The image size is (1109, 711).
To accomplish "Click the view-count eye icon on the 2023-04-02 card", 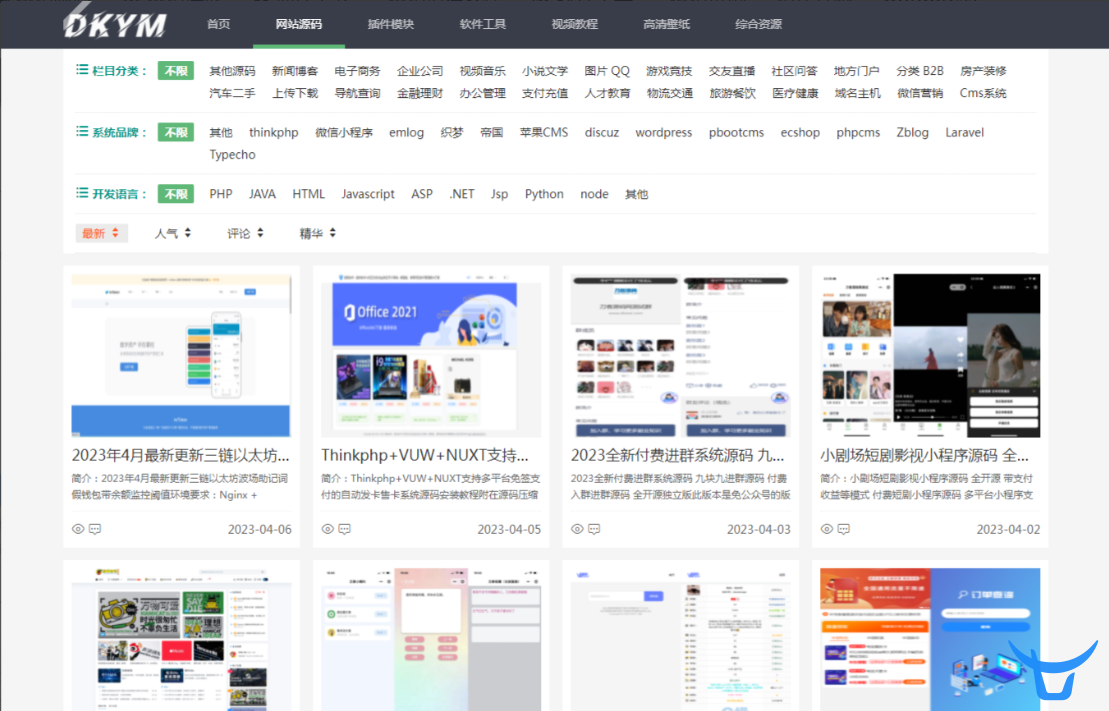I will [x=827, y=529].
